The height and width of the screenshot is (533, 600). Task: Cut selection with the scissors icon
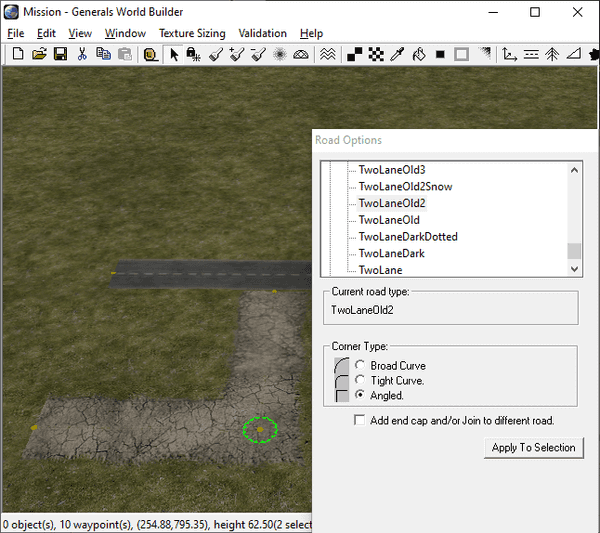[82, 54]
